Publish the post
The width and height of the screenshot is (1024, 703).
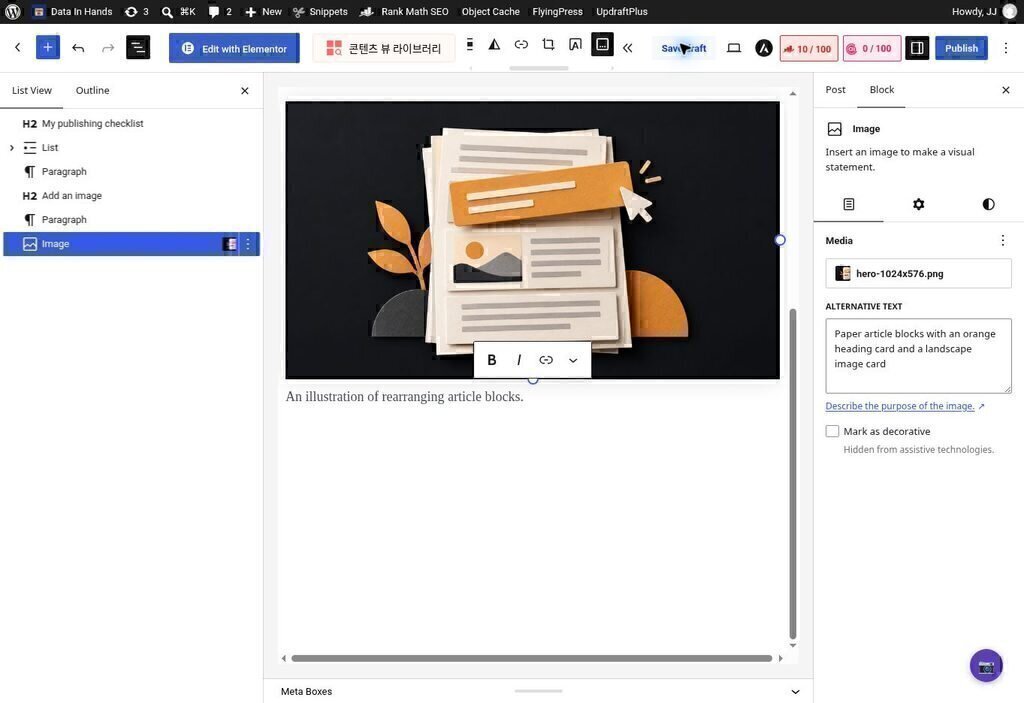[961, 48]
